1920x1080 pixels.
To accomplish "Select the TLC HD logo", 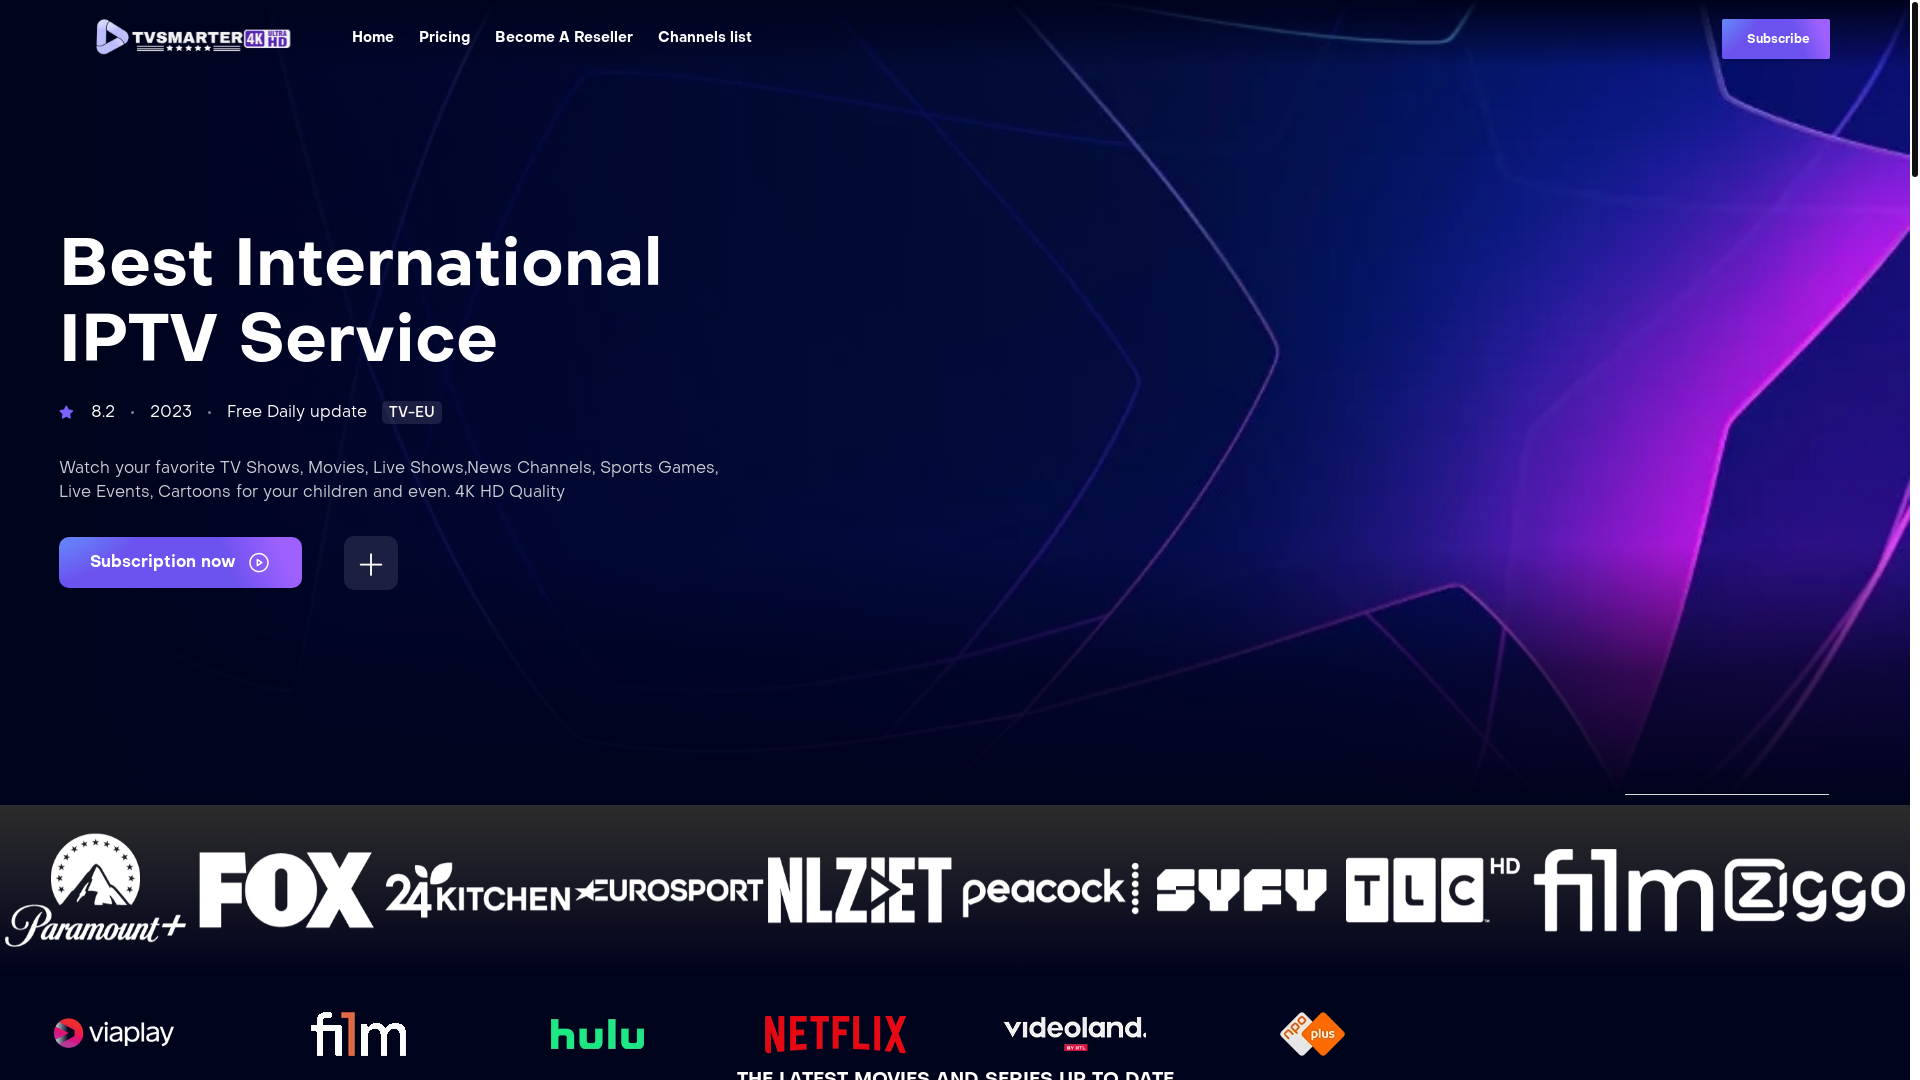I will 1433,890.
